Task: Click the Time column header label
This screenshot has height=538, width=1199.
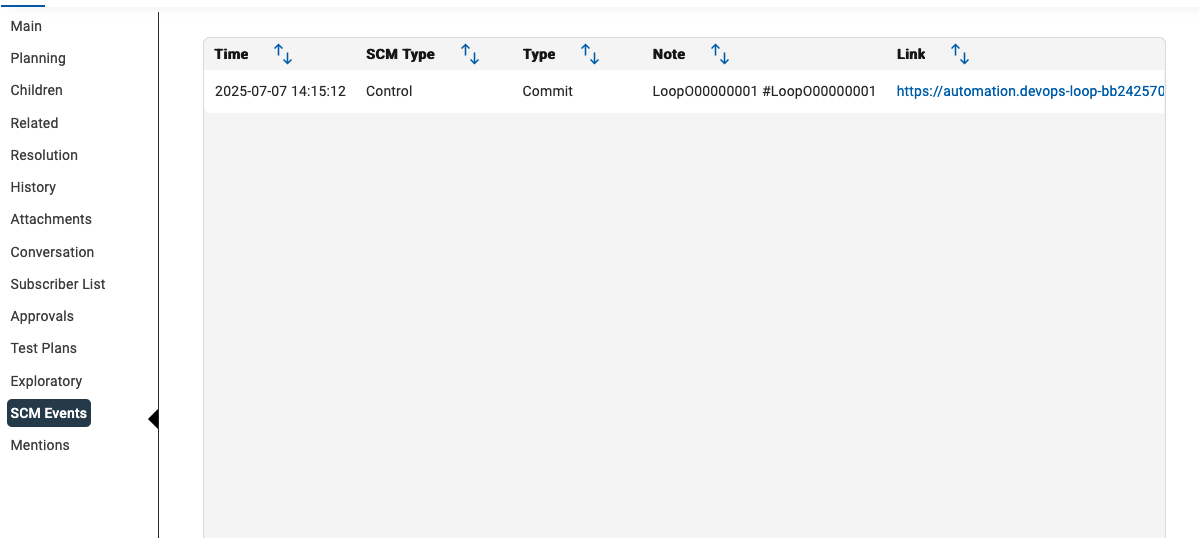Action: [231, 54]
